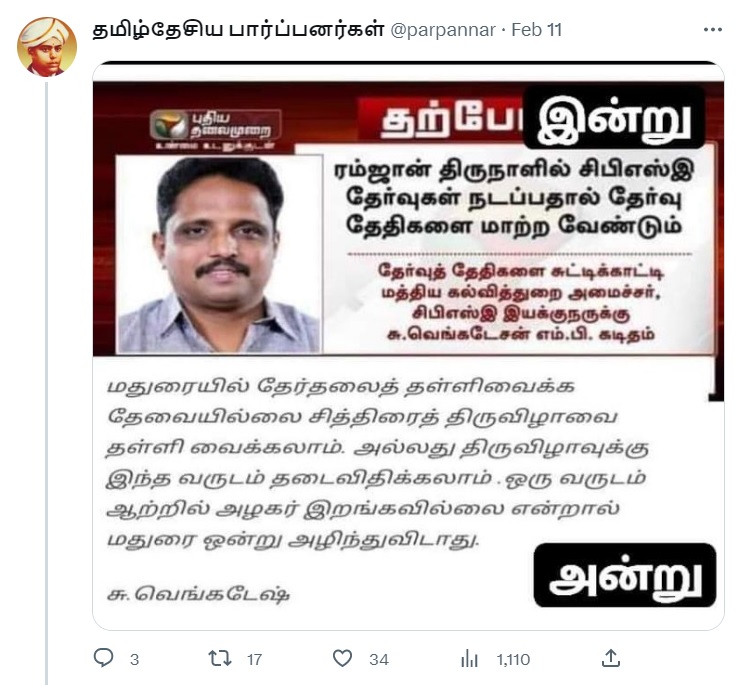Open the three-dot more options menu

tap(713, 30)
